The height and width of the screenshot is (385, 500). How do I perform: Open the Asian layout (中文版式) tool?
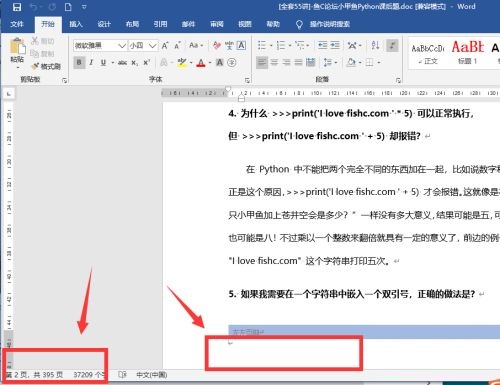(352, 45)
